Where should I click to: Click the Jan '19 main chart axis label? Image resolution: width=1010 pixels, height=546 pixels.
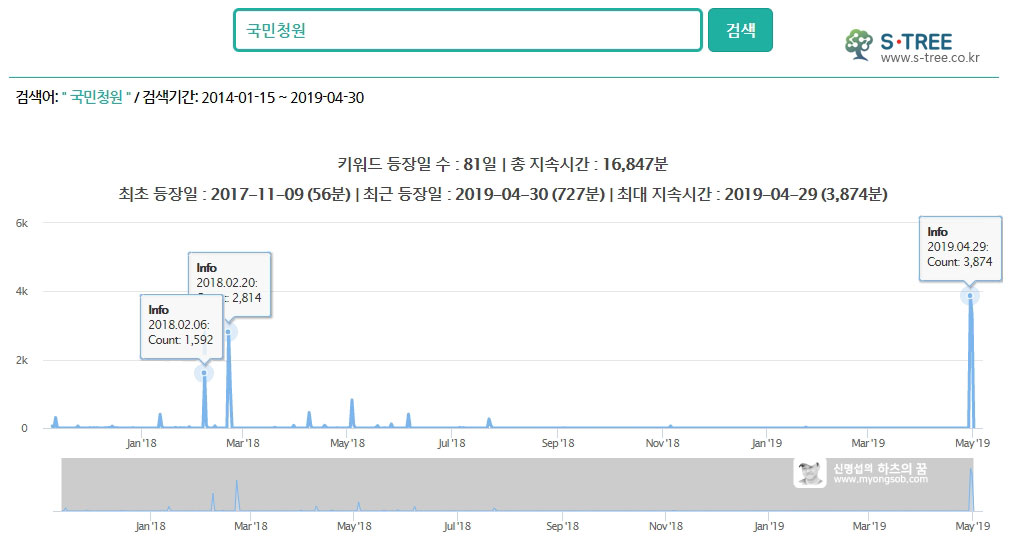point(767,443)
